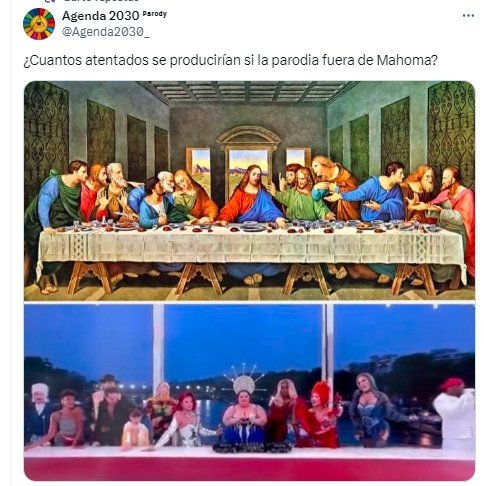The image size is (484, 486).
Task: Open the lower ceremony tableau photo
Action: click(x=249, y=392)
